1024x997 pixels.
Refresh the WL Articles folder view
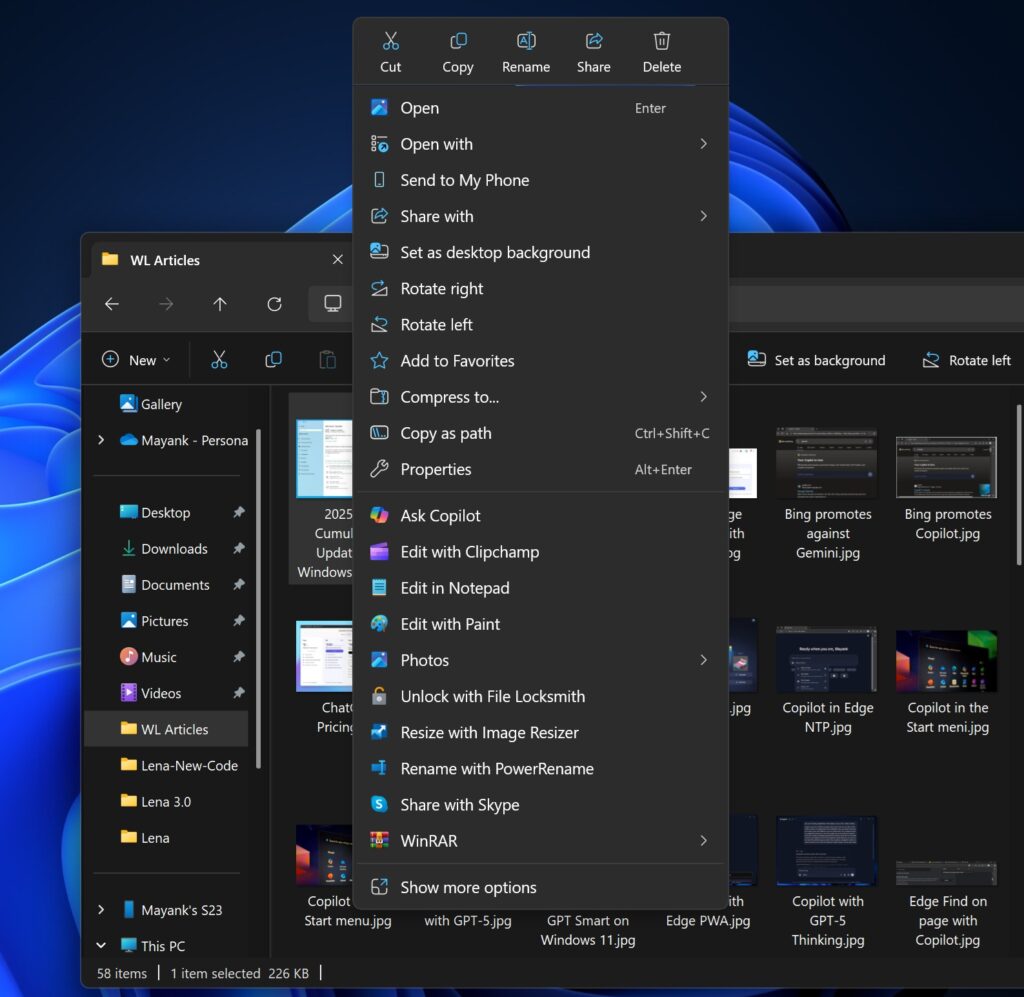pyautogui.click(x=274, y=304)
